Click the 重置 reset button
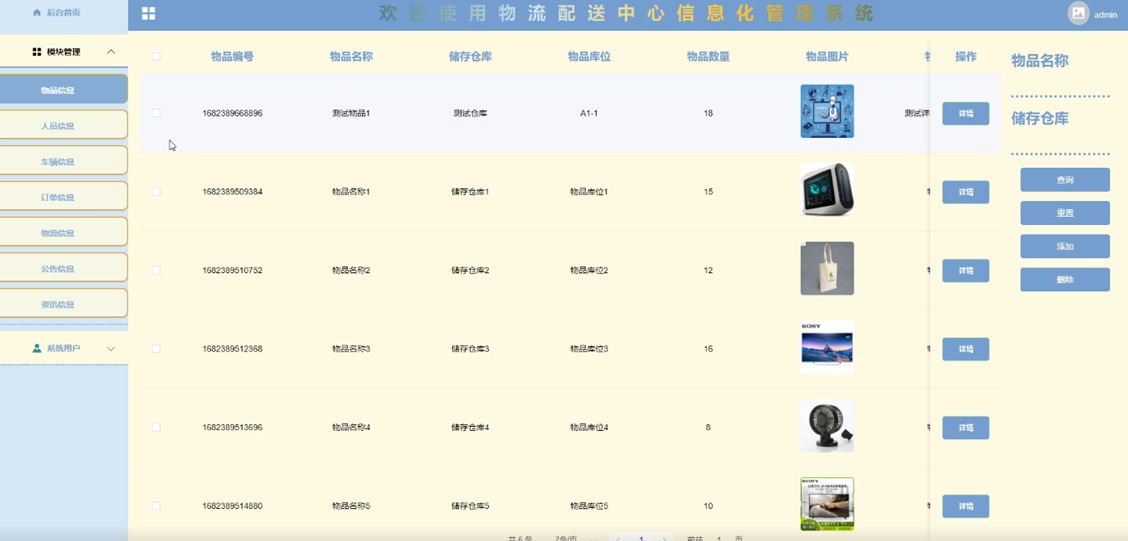This screenshot has width=1128, height=541. [1065, 213]
